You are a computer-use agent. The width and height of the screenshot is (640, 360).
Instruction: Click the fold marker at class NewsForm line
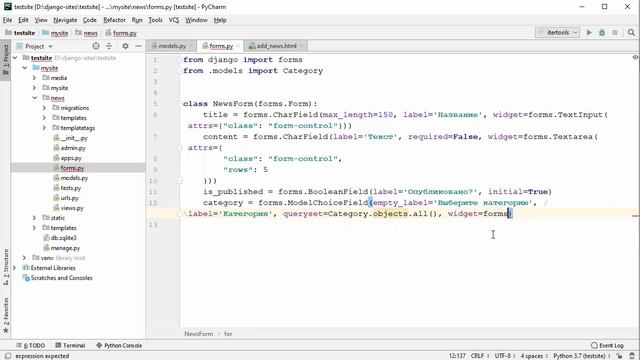pos(180,104)
